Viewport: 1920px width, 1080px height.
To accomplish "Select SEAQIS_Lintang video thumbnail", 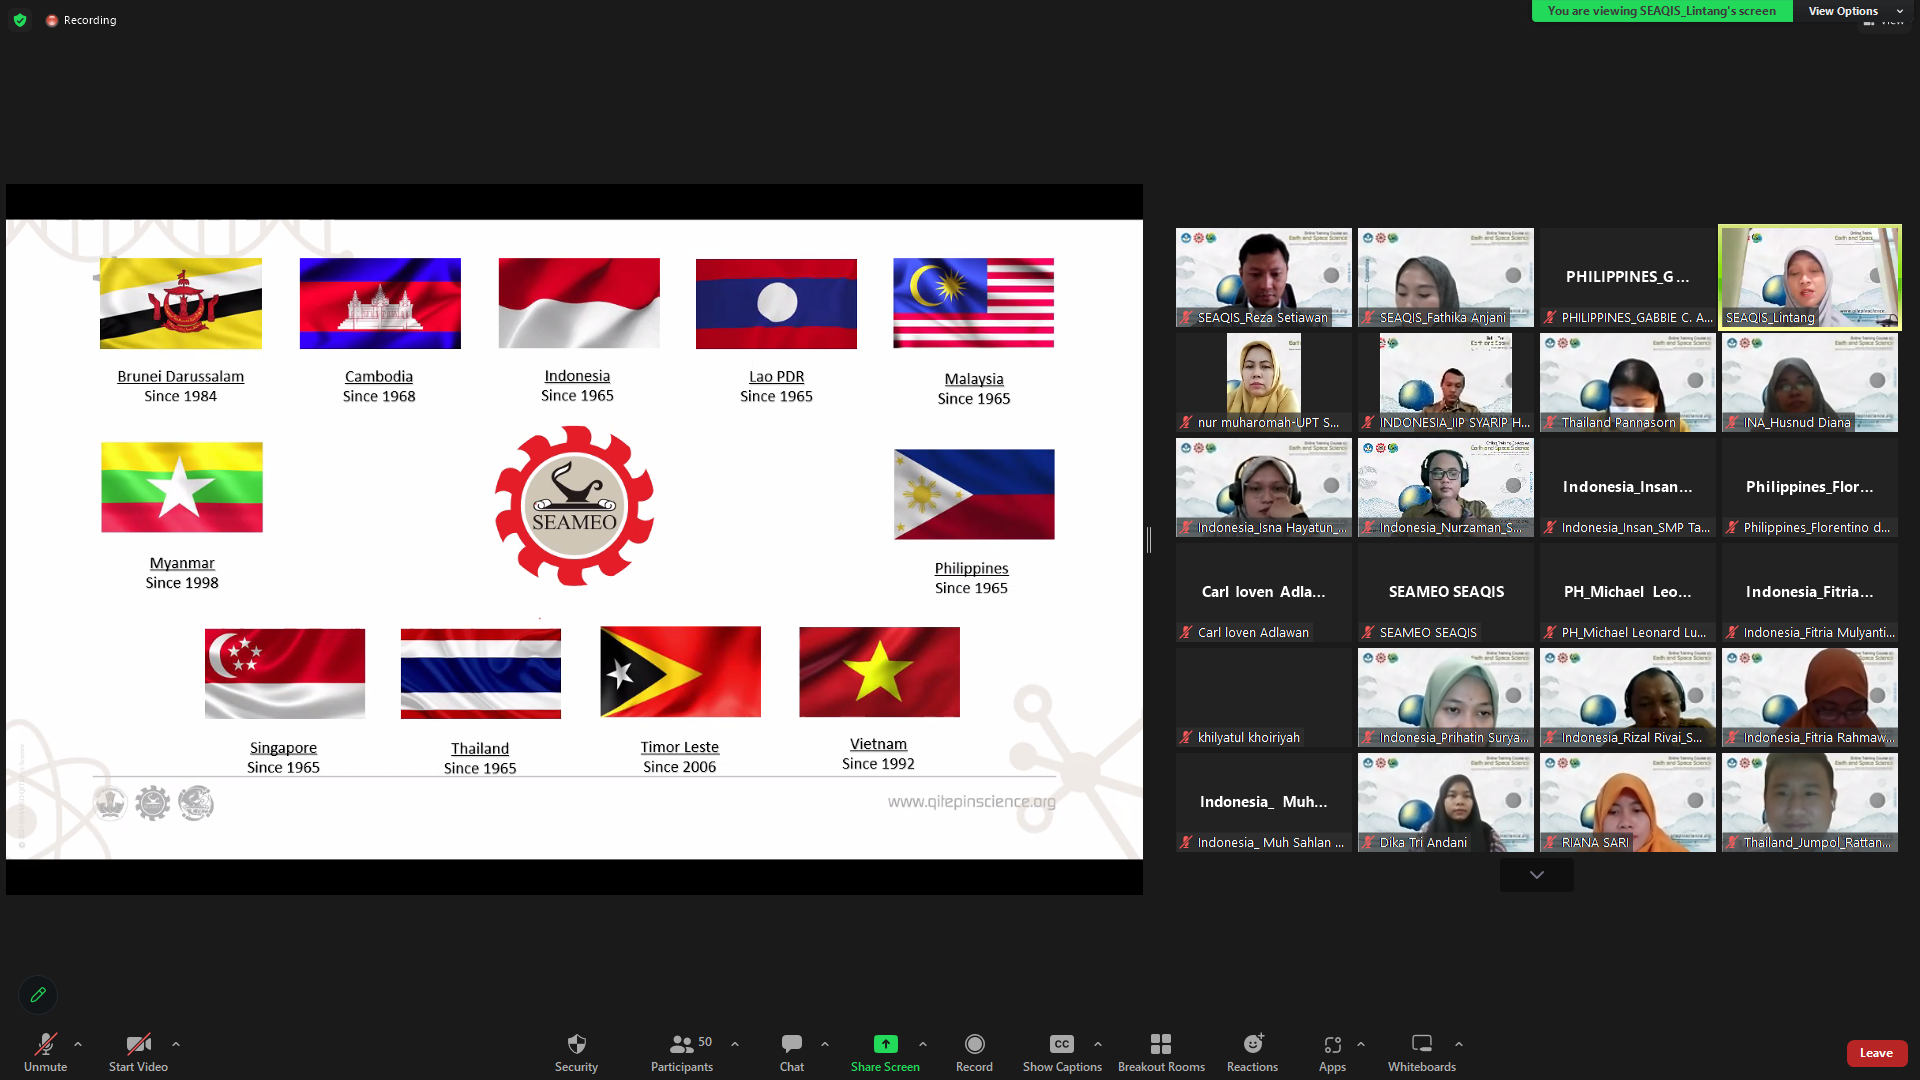I will click(1809, 278).
